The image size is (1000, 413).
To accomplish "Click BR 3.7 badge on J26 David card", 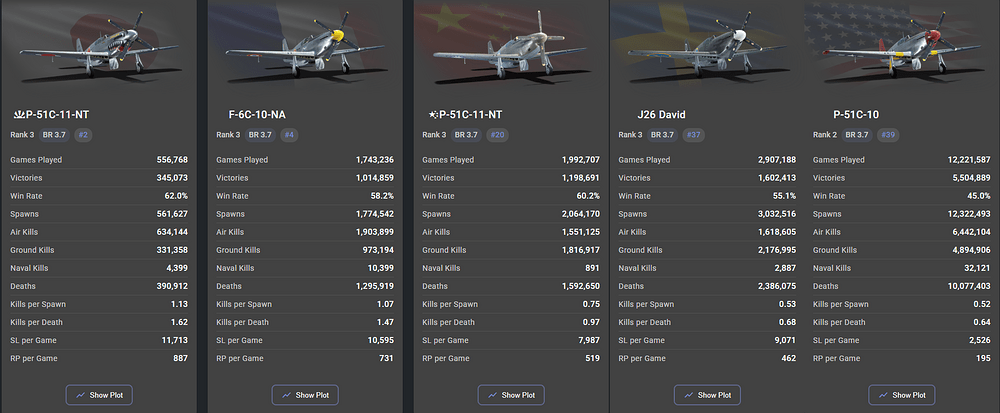I will tap(663, 135).
